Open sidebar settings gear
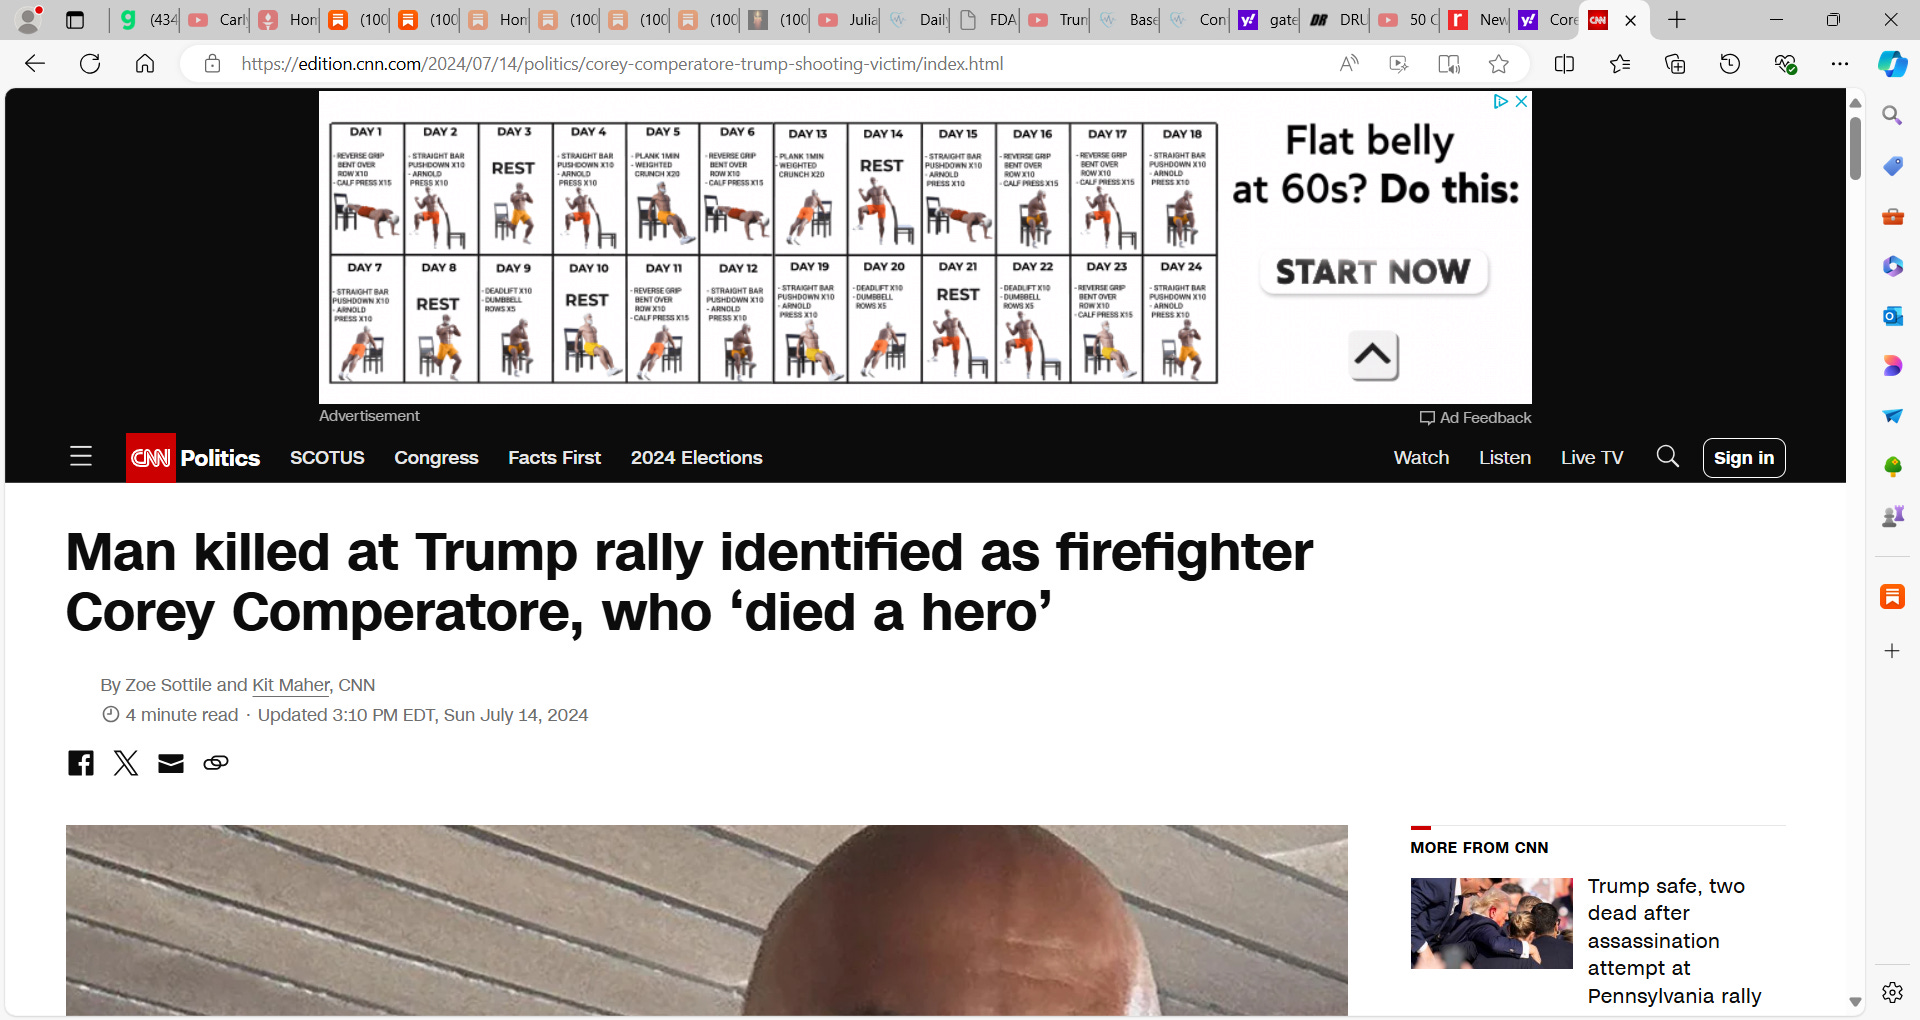The image size is (1920, 1020). (1892, 992)
